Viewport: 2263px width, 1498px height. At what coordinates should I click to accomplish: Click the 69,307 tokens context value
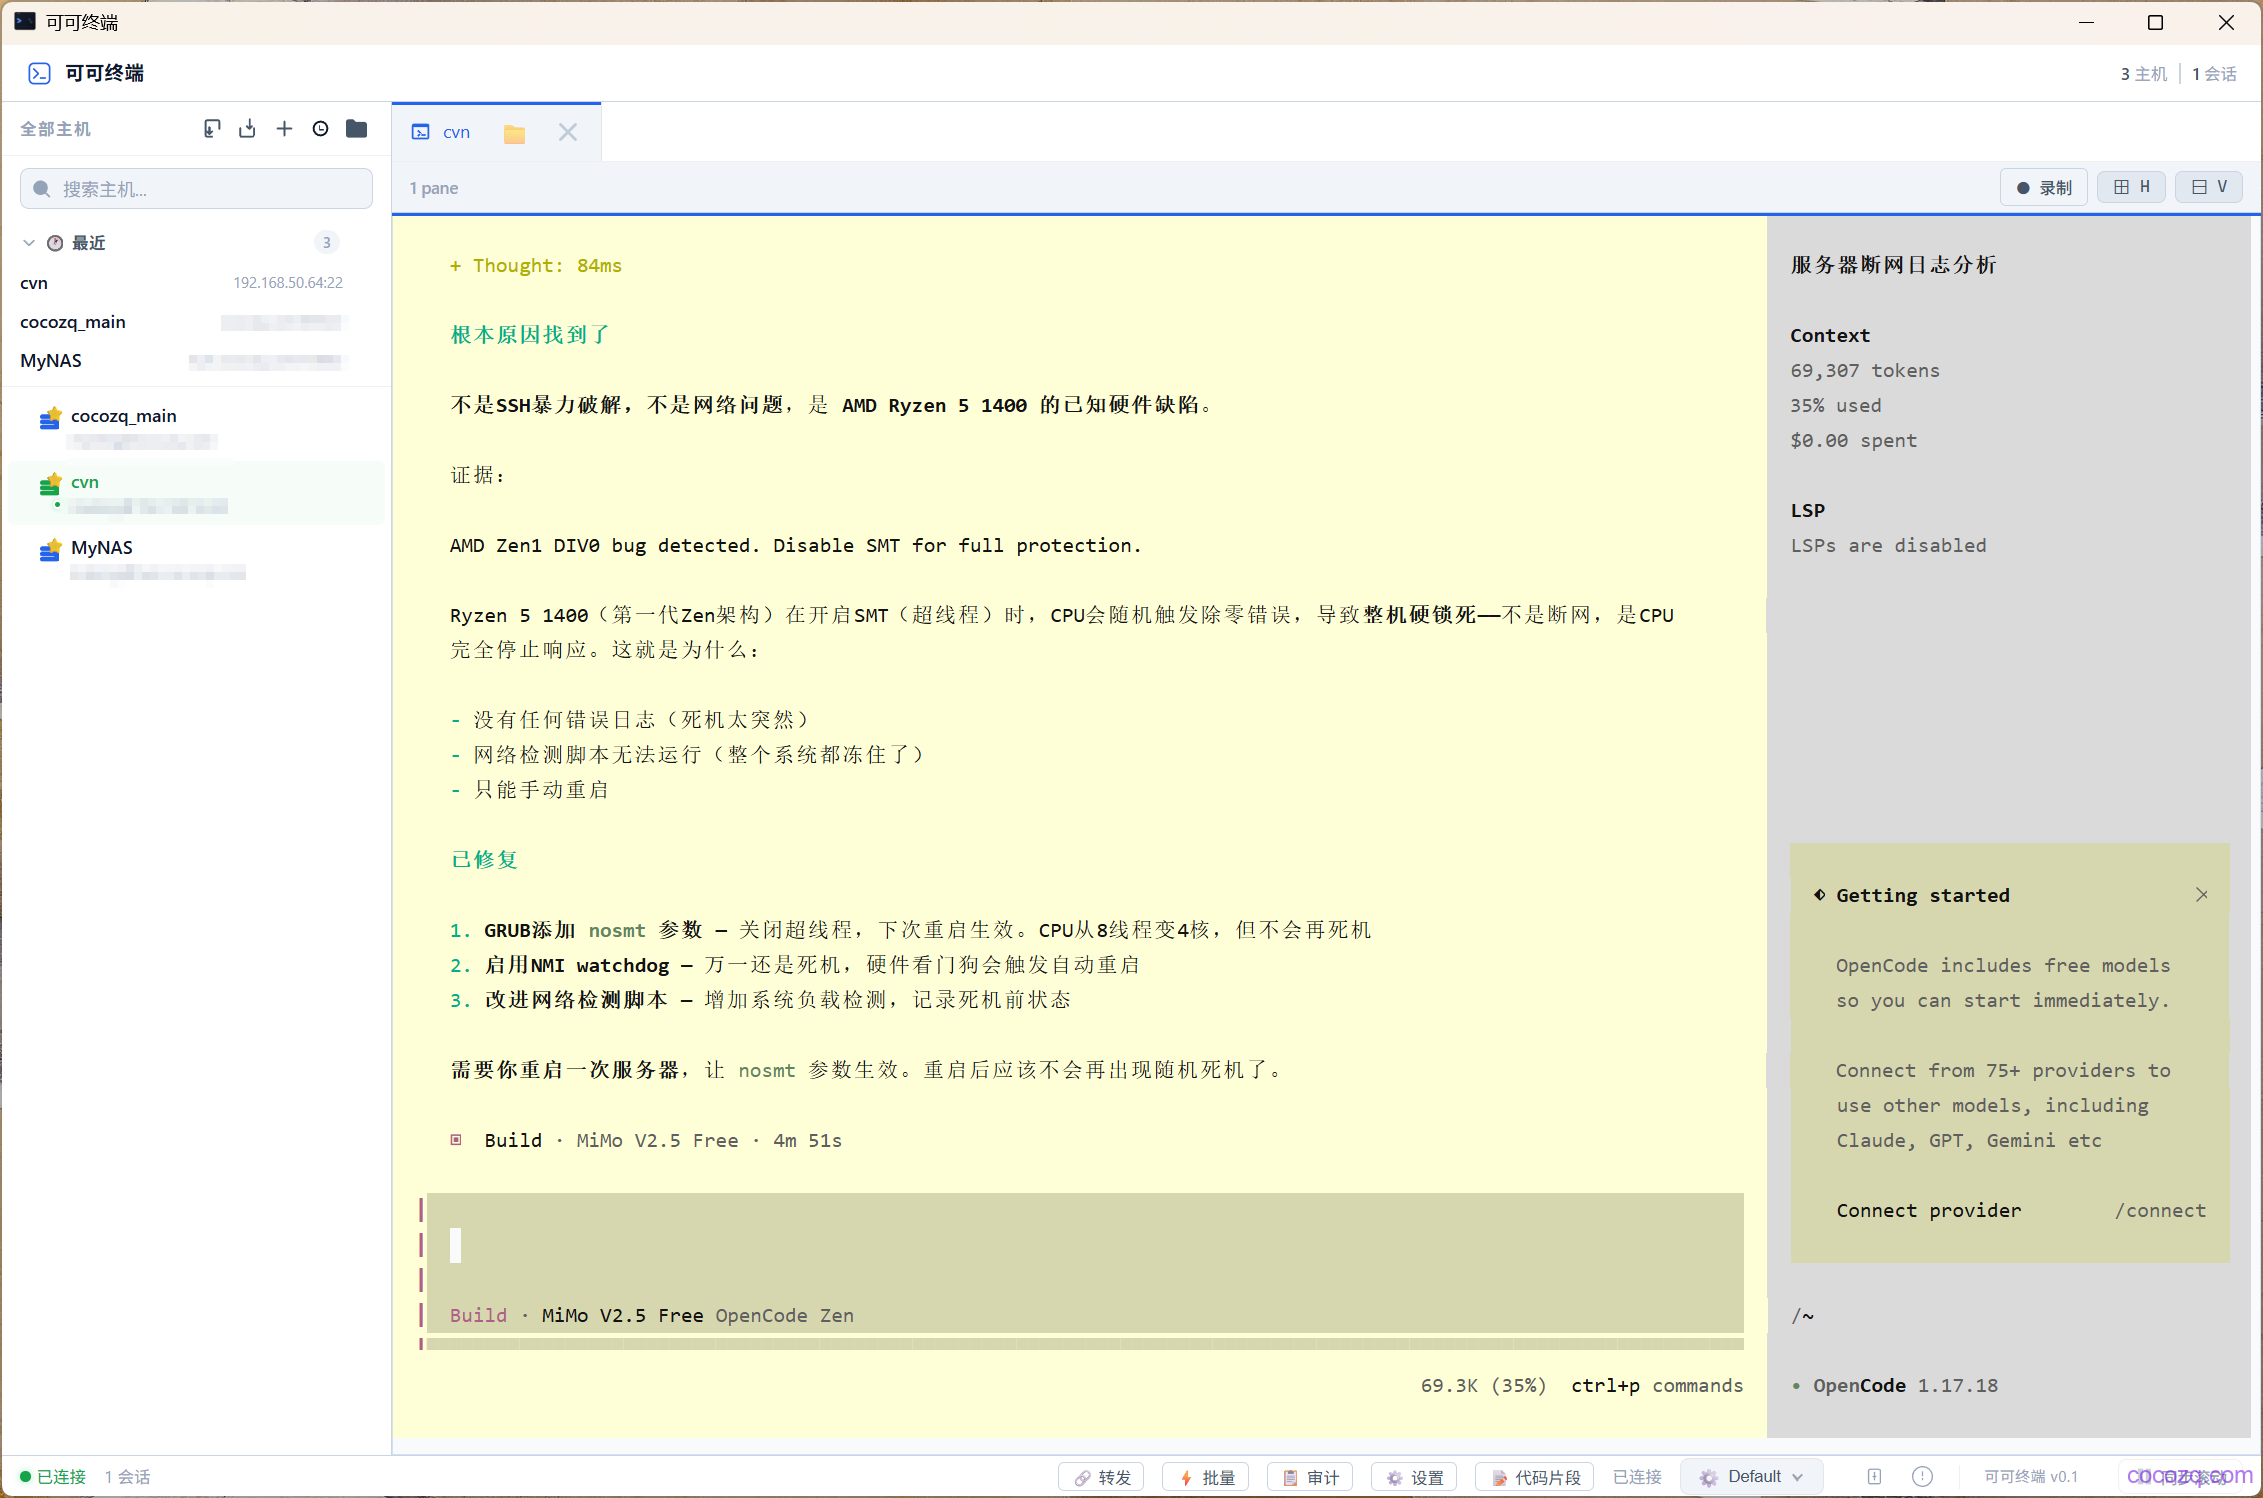click(x=1865, y=371)
